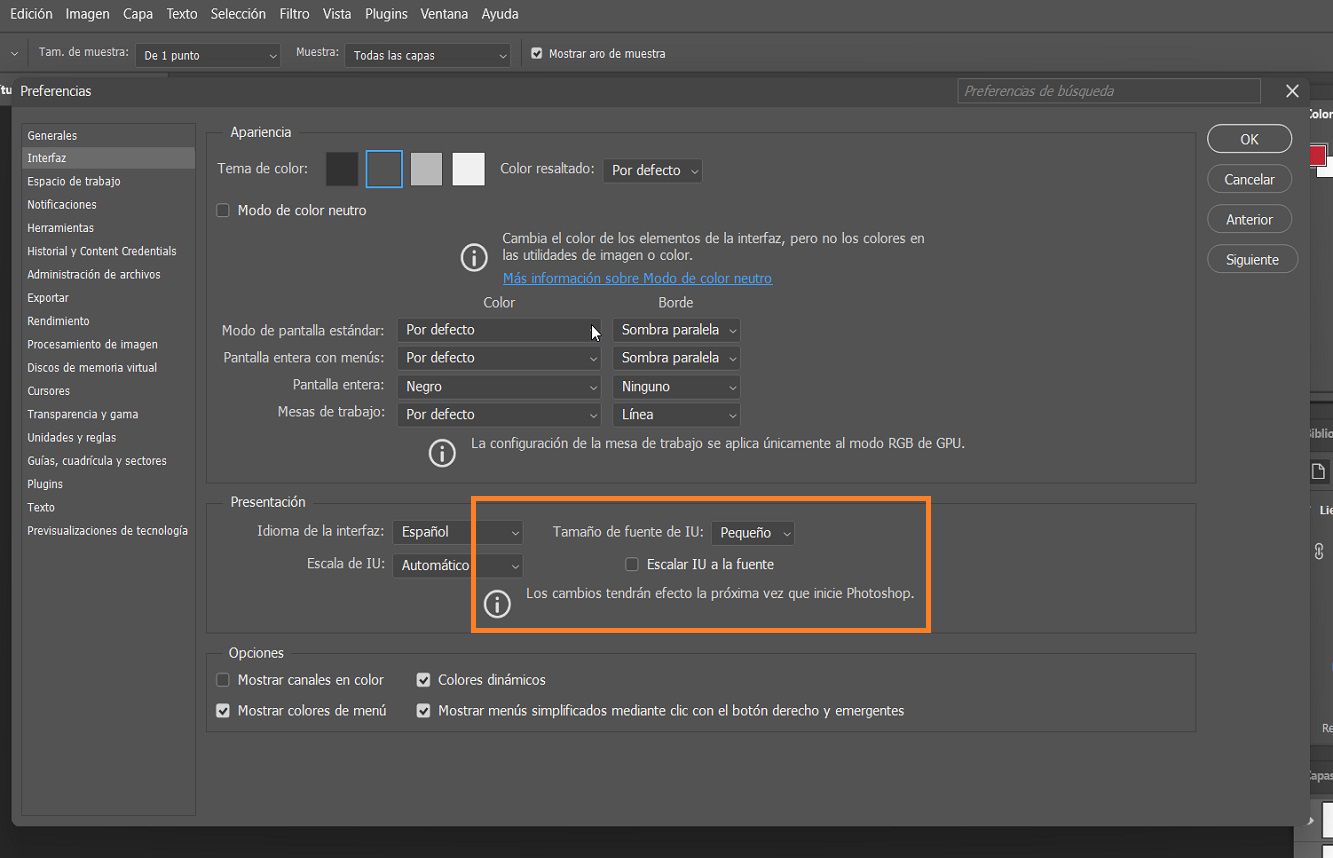Uncheck Mostrar aro de muestra in the options bar
Image resolution: width=1333 pixels, height=858 pixels.
537,54
